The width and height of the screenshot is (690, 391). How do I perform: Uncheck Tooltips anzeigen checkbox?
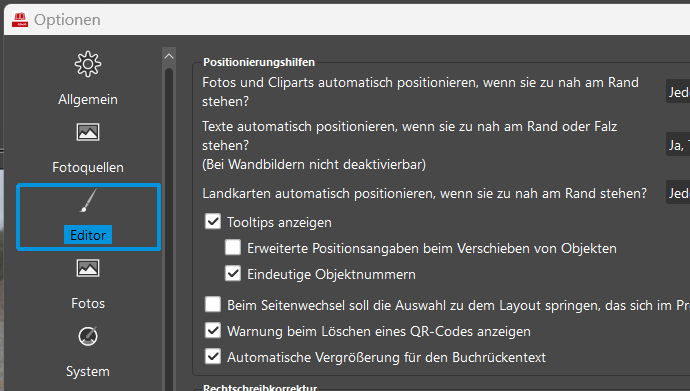213,222
